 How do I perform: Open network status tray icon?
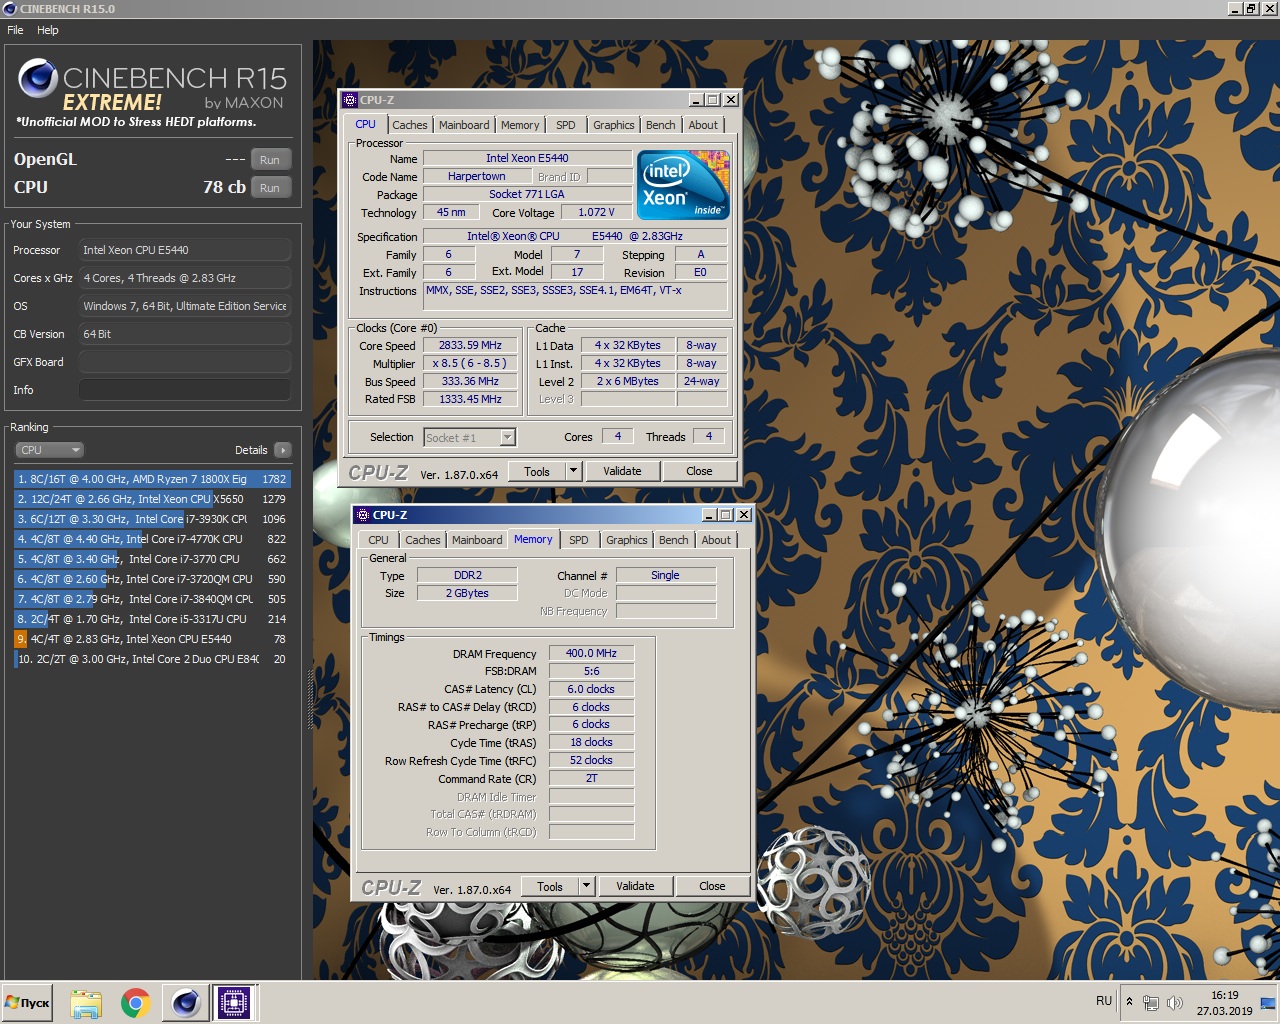pyautogui.click(x=1151, y=1003)
